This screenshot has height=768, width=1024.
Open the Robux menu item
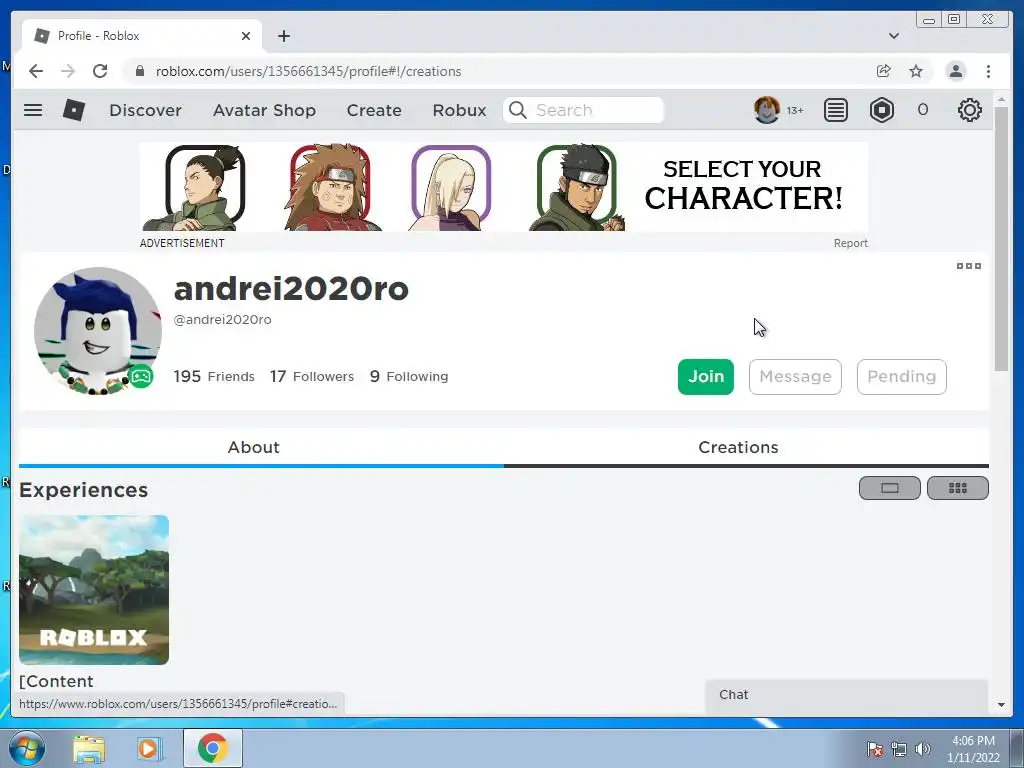459,110
